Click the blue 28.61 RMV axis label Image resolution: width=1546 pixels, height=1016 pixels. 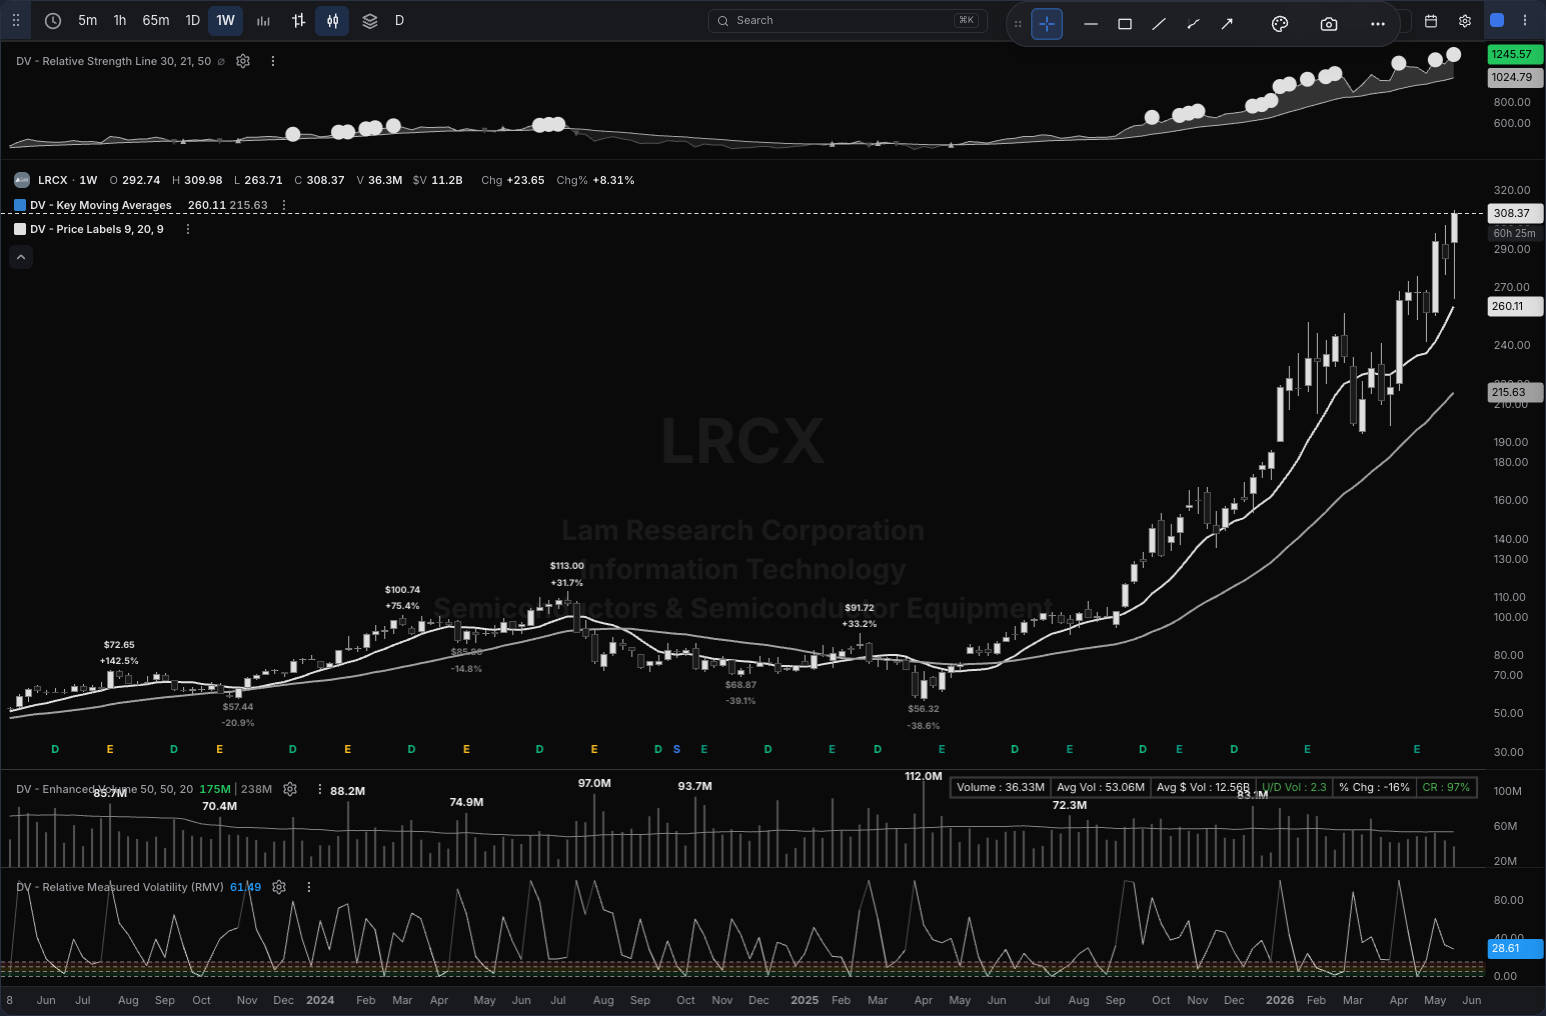(x=1516, y=948)
